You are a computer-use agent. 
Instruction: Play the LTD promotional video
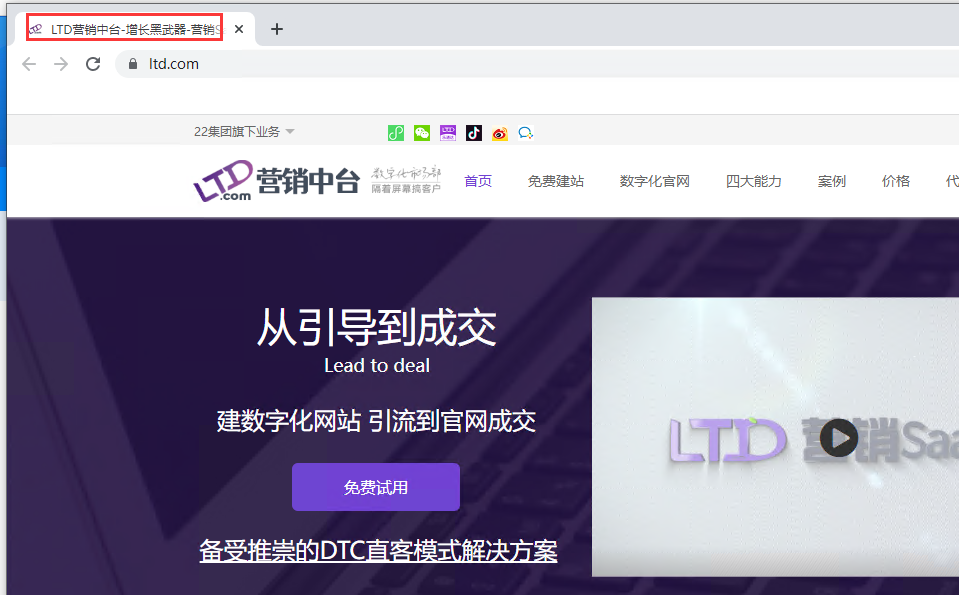[838, 437]
